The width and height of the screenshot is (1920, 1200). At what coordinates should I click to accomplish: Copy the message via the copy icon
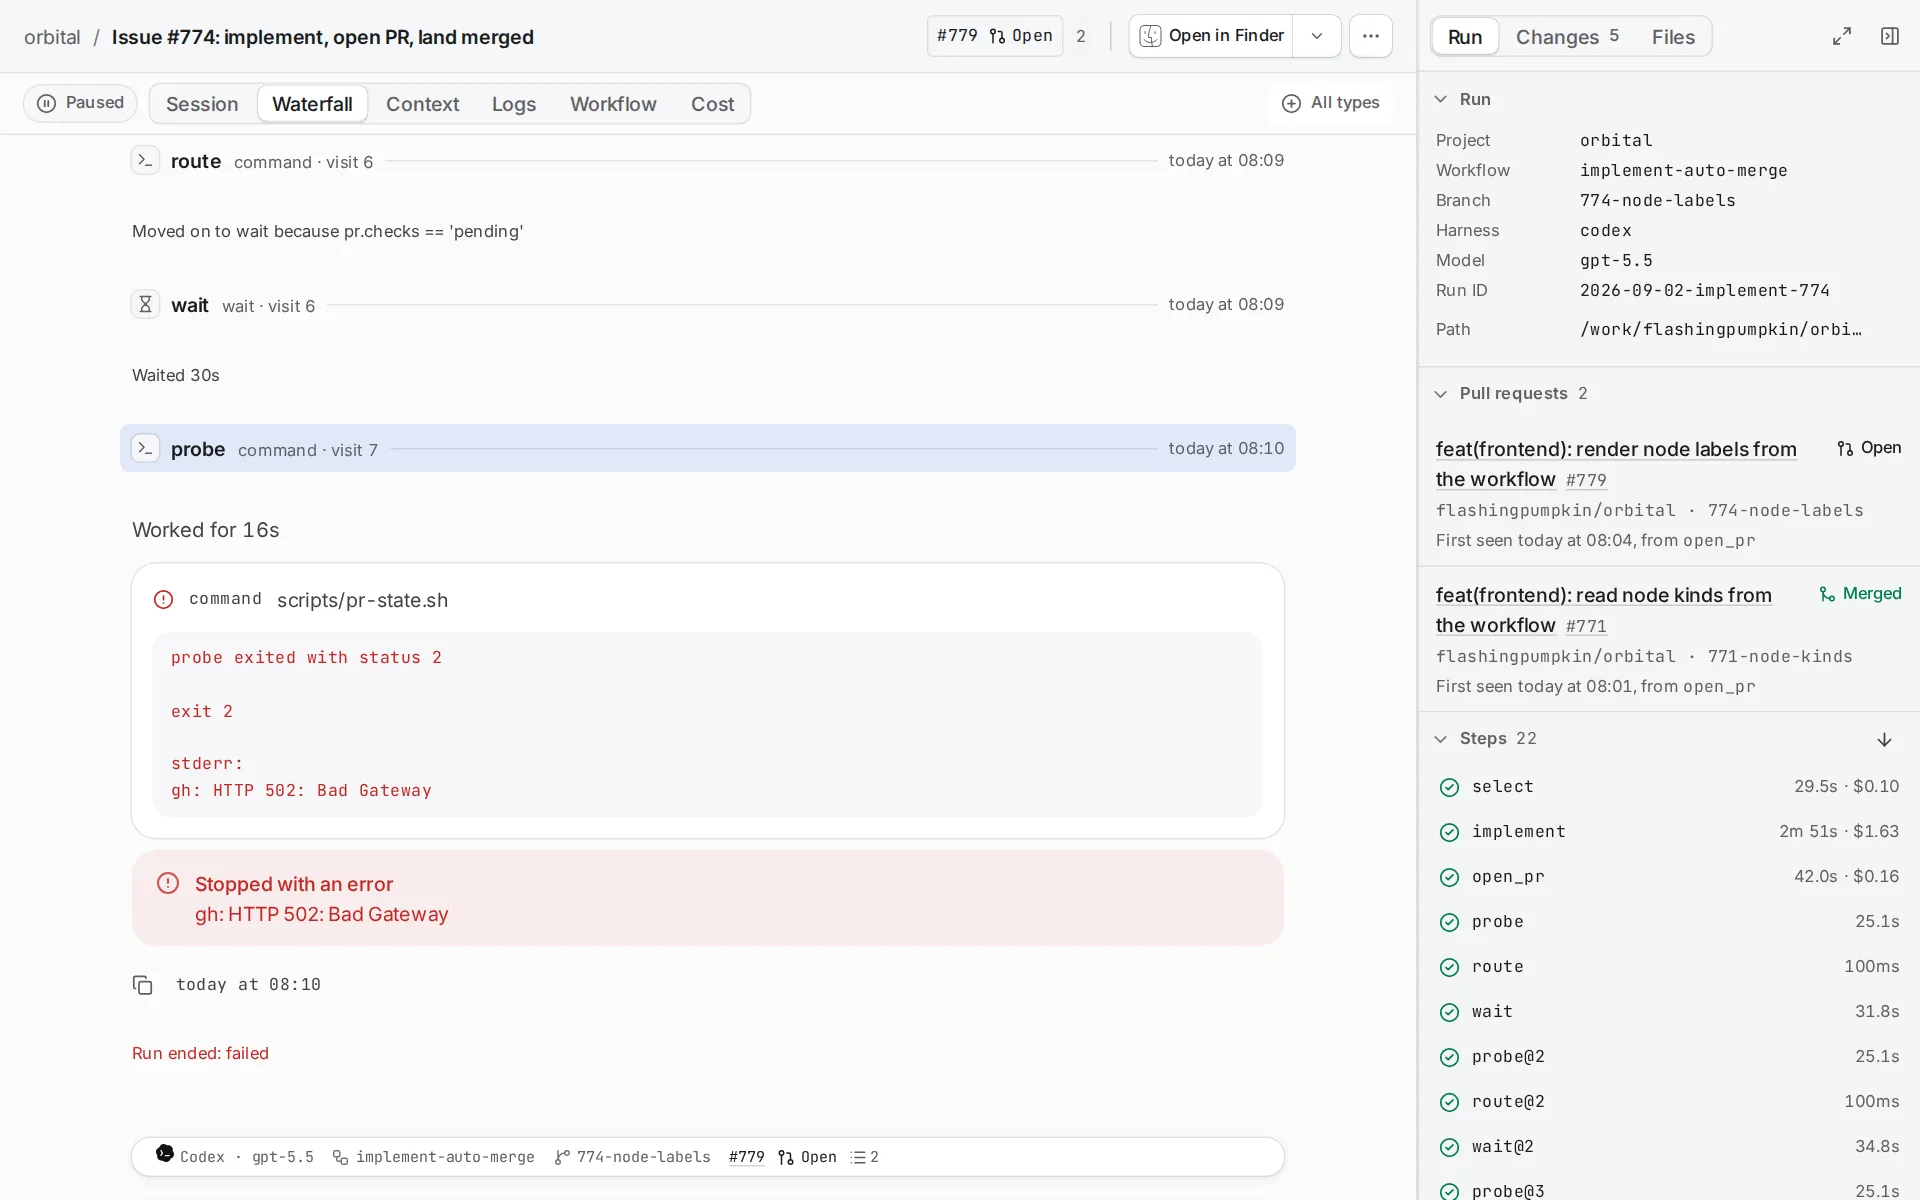pyautogui.click(x=143, y=985)
